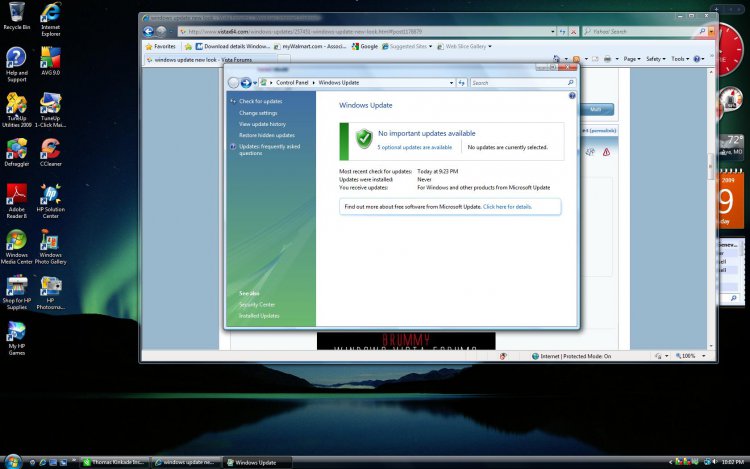Open Help and Support desktop icon
750x469 pixels.
click(x=17, y=65)
